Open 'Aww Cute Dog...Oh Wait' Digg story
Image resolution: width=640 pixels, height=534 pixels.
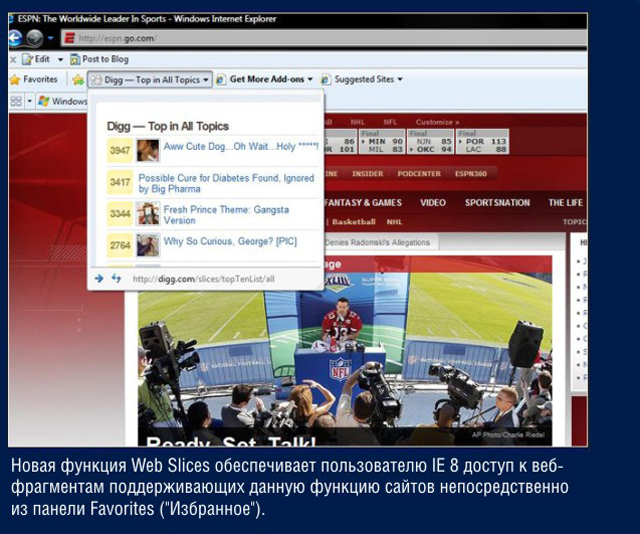point(241,147)
